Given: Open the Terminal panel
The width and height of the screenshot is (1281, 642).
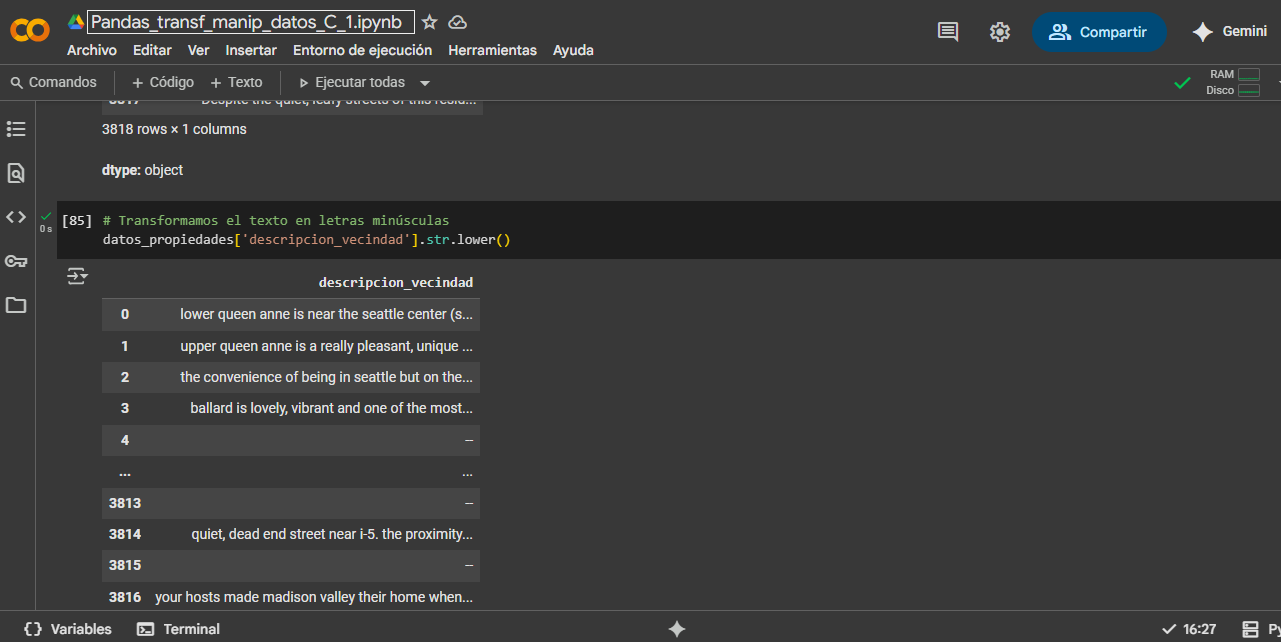Looking at the screenshot, I should coord(179,629).
